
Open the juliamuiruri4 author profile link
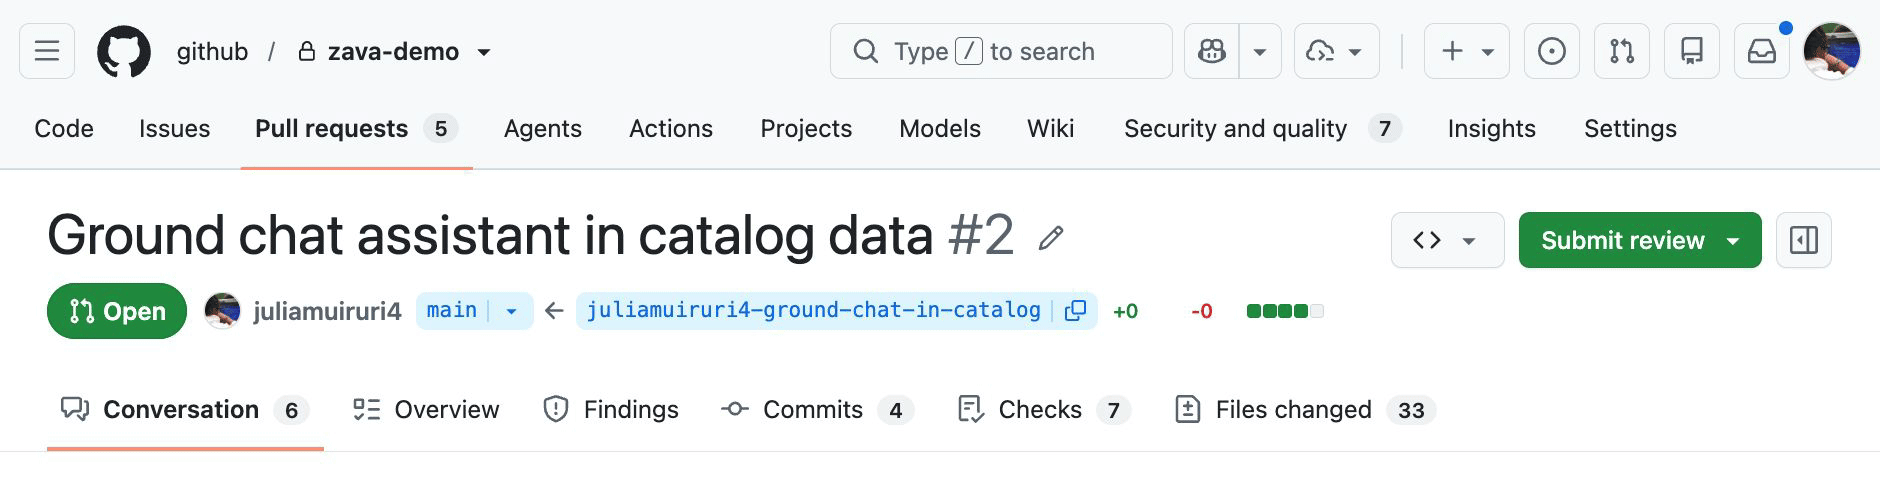[327, 311]
